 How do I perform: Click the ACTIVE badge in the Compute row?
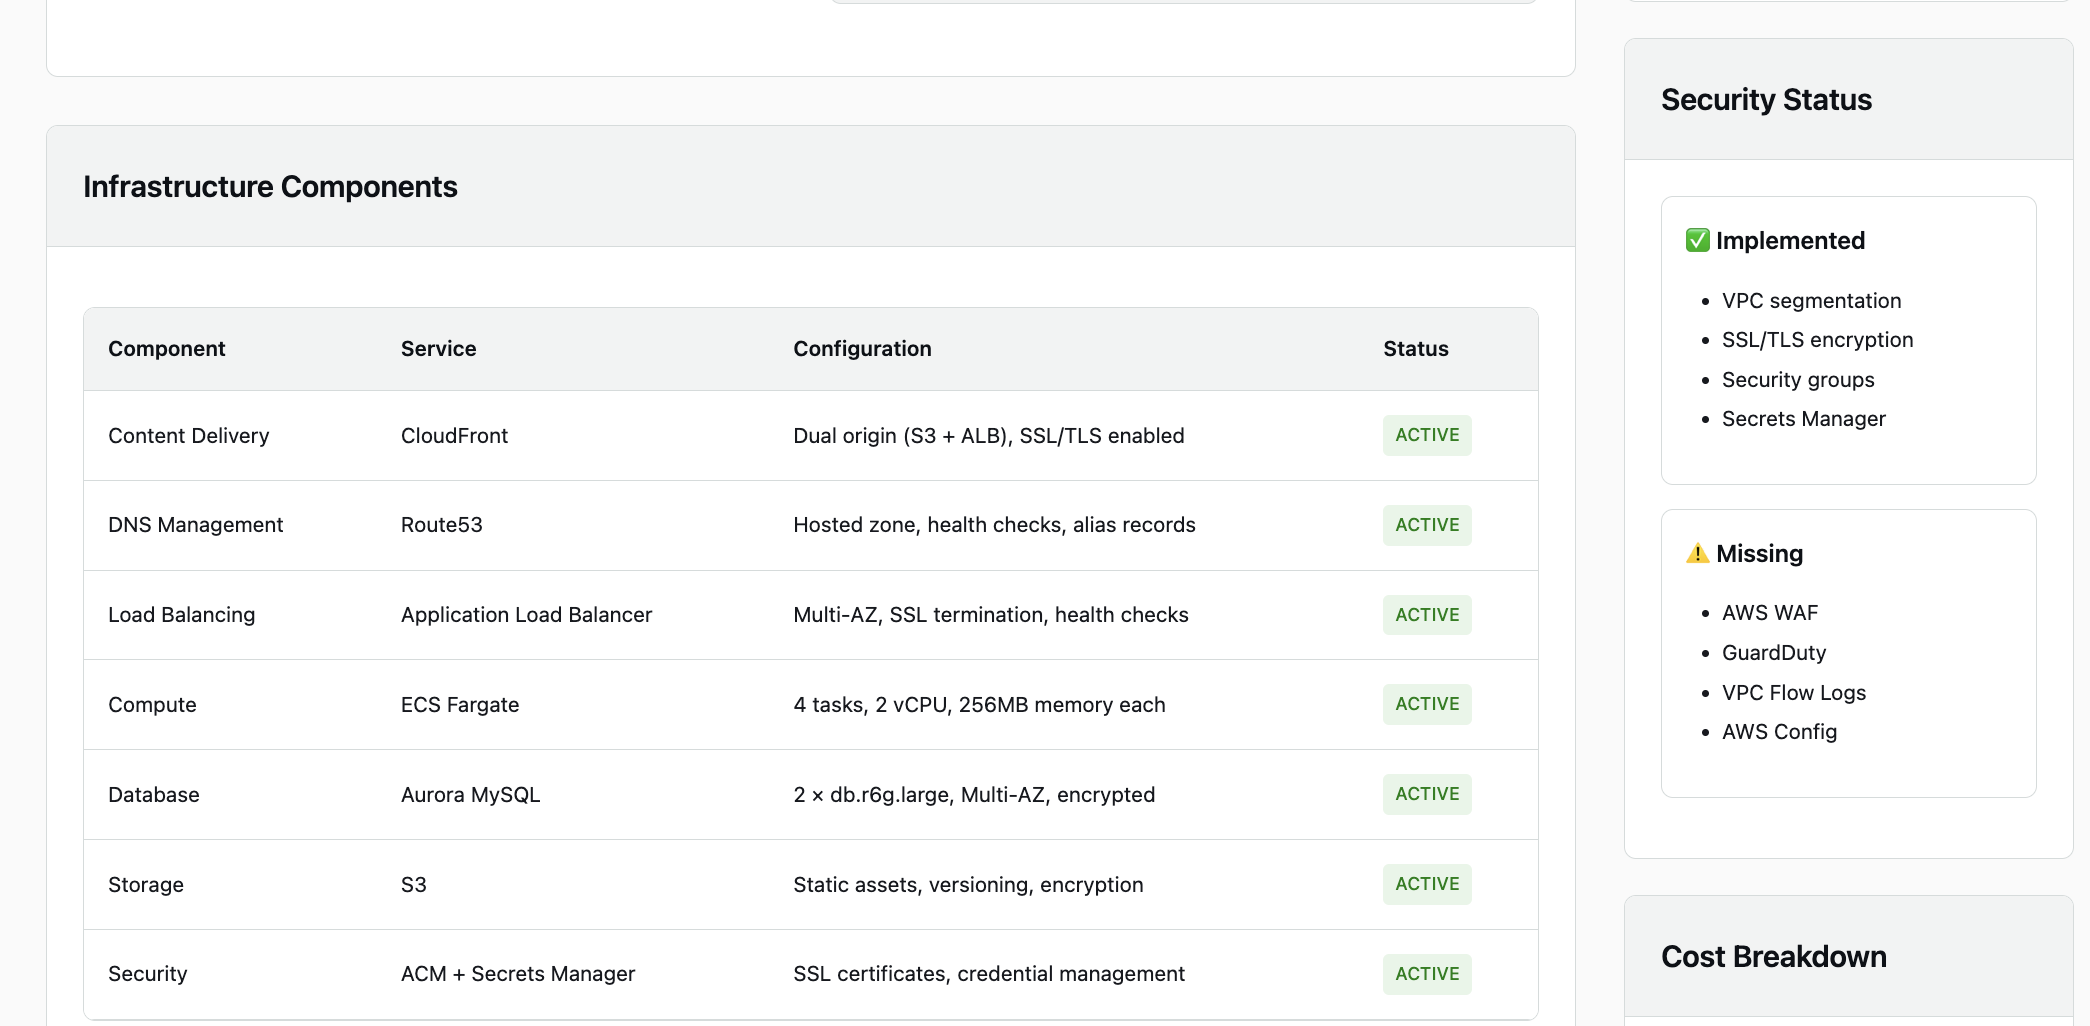1426,704
